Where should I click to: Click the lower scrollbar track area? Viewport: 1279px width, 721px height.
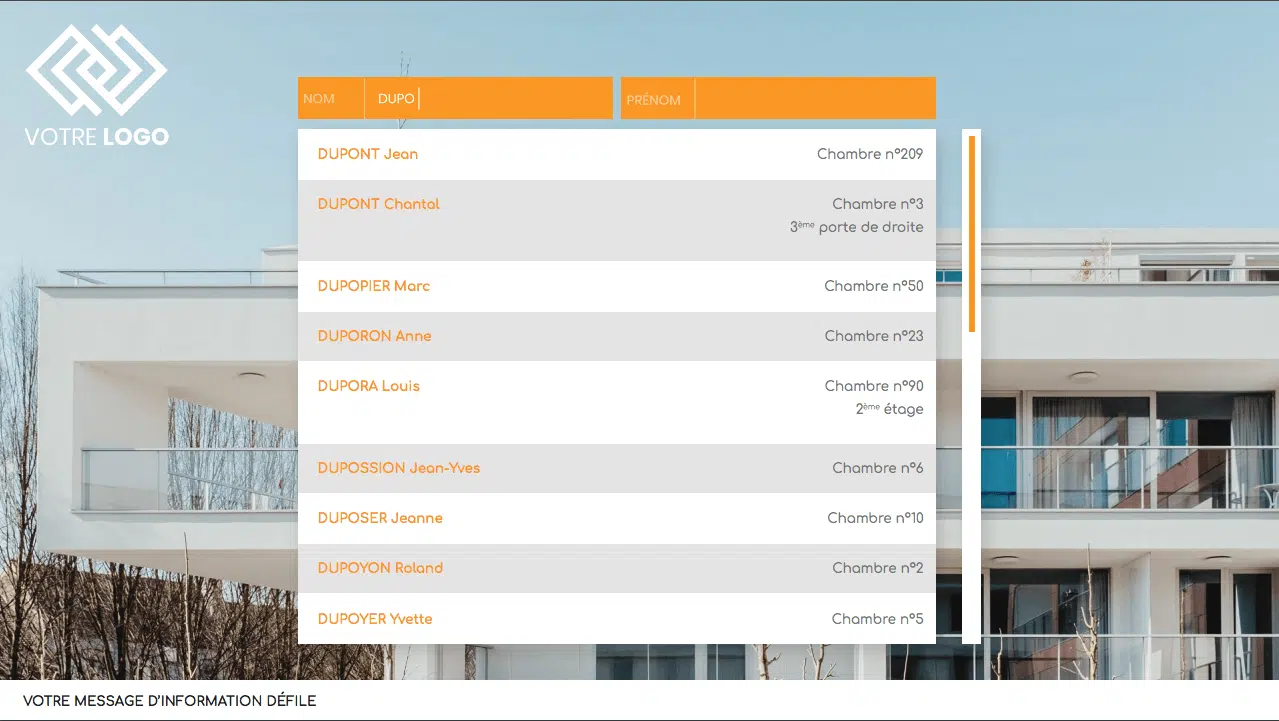click(x=971, y=500)
